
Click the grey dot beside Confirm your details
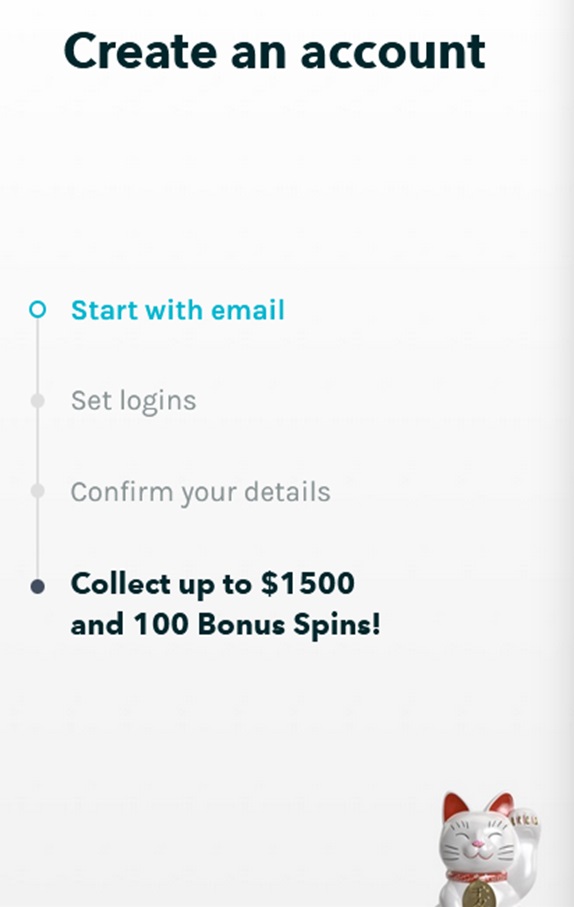pos(38,491)
